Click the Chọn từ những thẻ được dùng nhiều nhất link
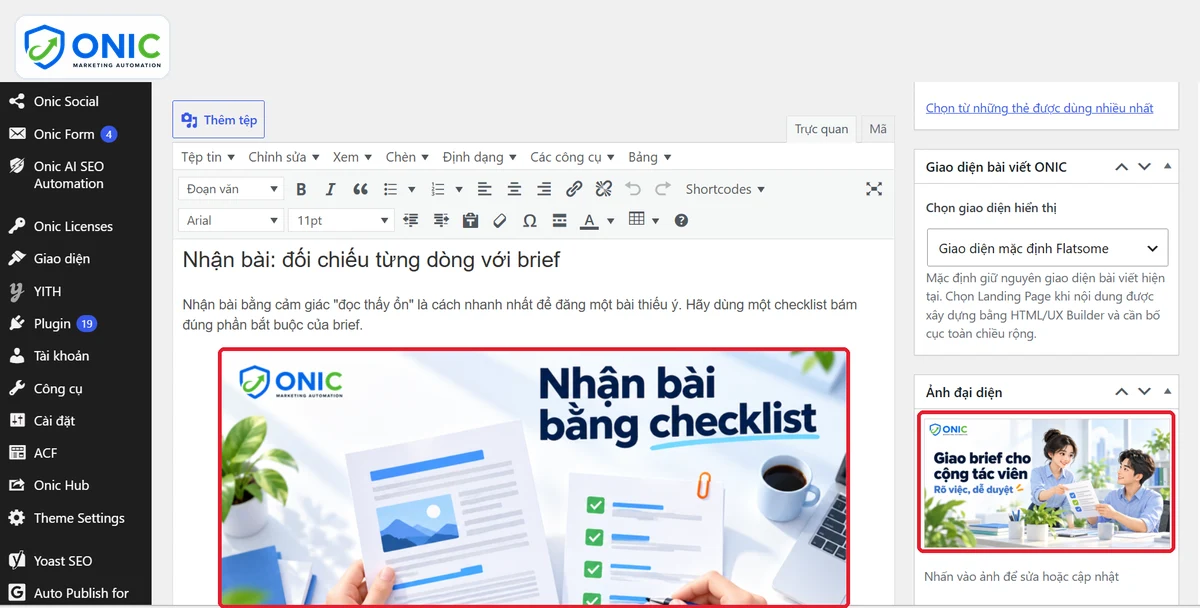Screen dimensions: 1200x608 [1039, 108]
